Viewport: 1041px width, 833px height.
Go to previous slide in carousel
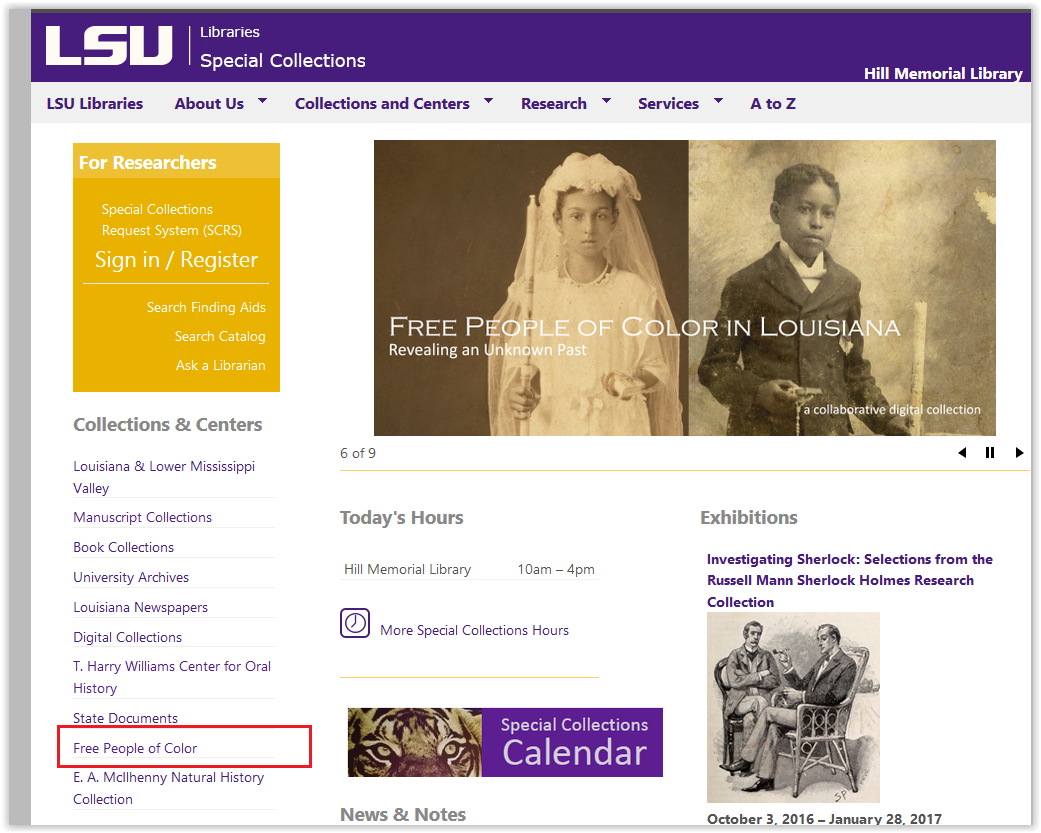point(962,453)
